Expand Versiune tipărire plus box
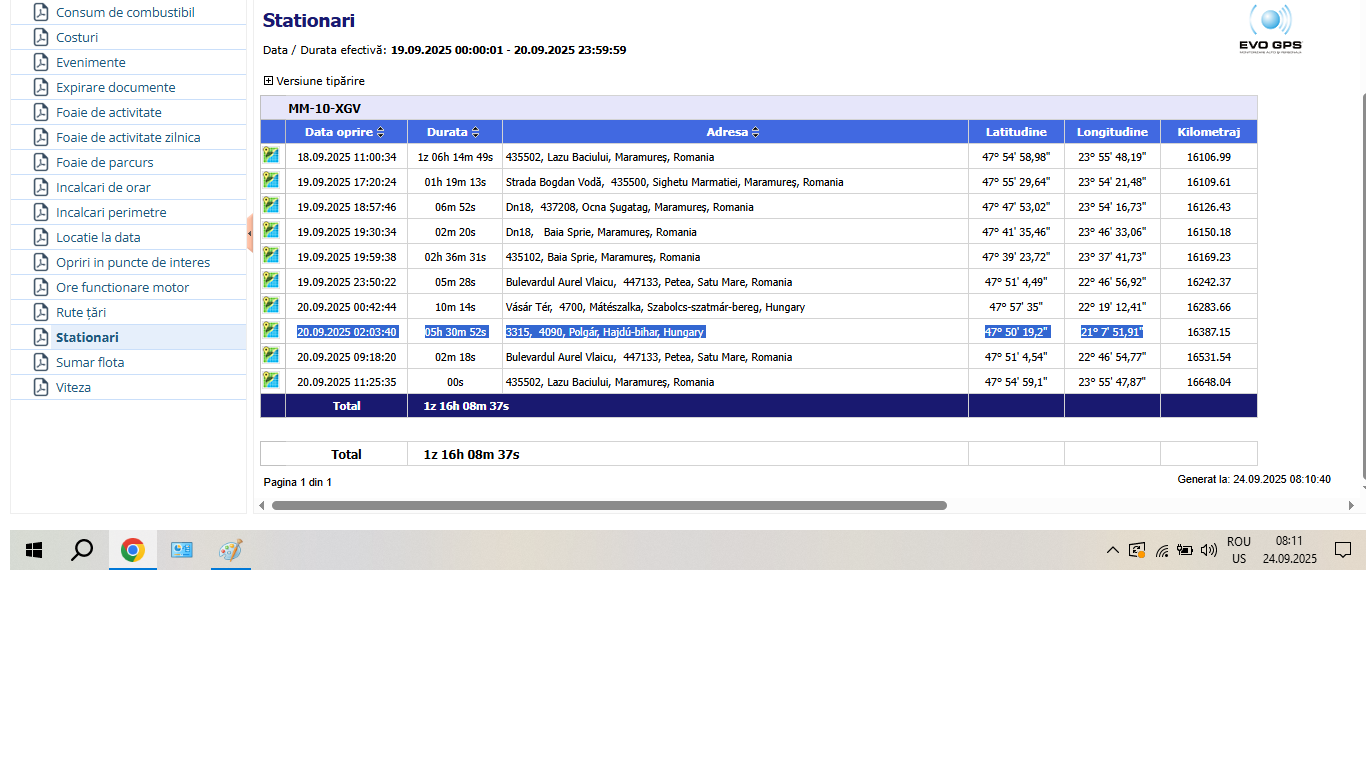The image size is (1366, 768). 268,81
